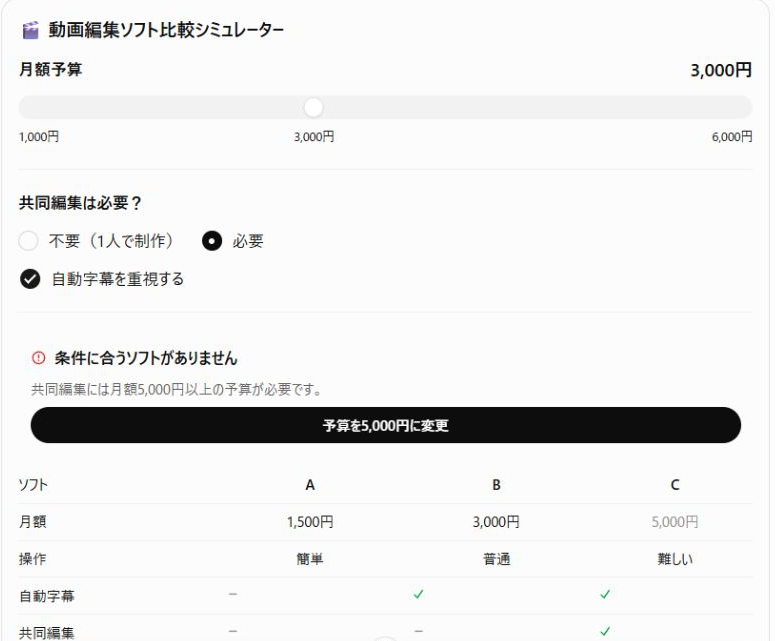The height and width of the screenshot is (641, 775).
Task: Click the red warning icon in alert
Action: (x=39, y=358)
